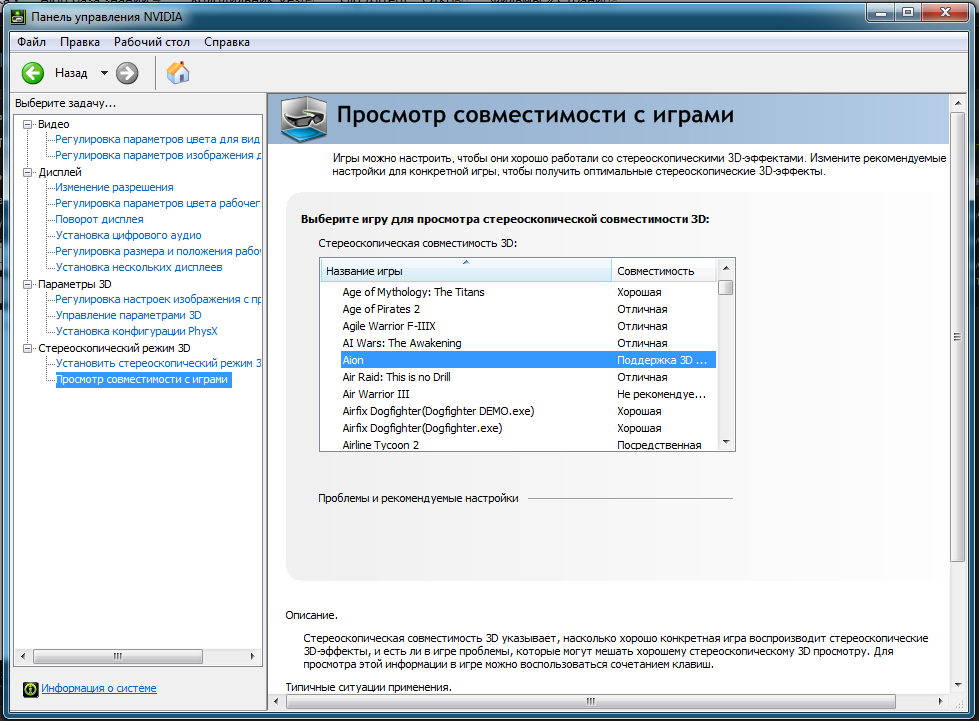Select Age of Mythology: The Titans row
The width and height of the screenshot is (979, 721).
point(518,292)
